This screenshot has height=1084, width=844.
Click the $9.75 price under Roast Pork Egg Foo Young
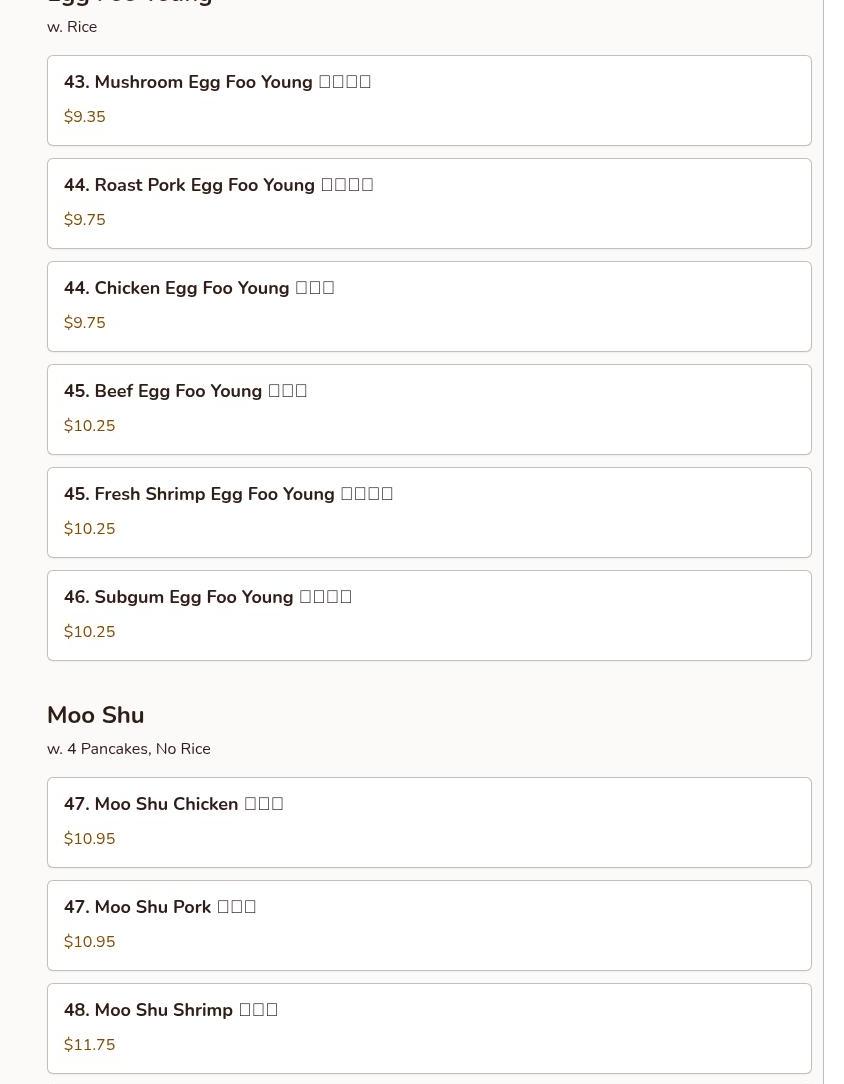pyautogui.click(x=84, y=219)
